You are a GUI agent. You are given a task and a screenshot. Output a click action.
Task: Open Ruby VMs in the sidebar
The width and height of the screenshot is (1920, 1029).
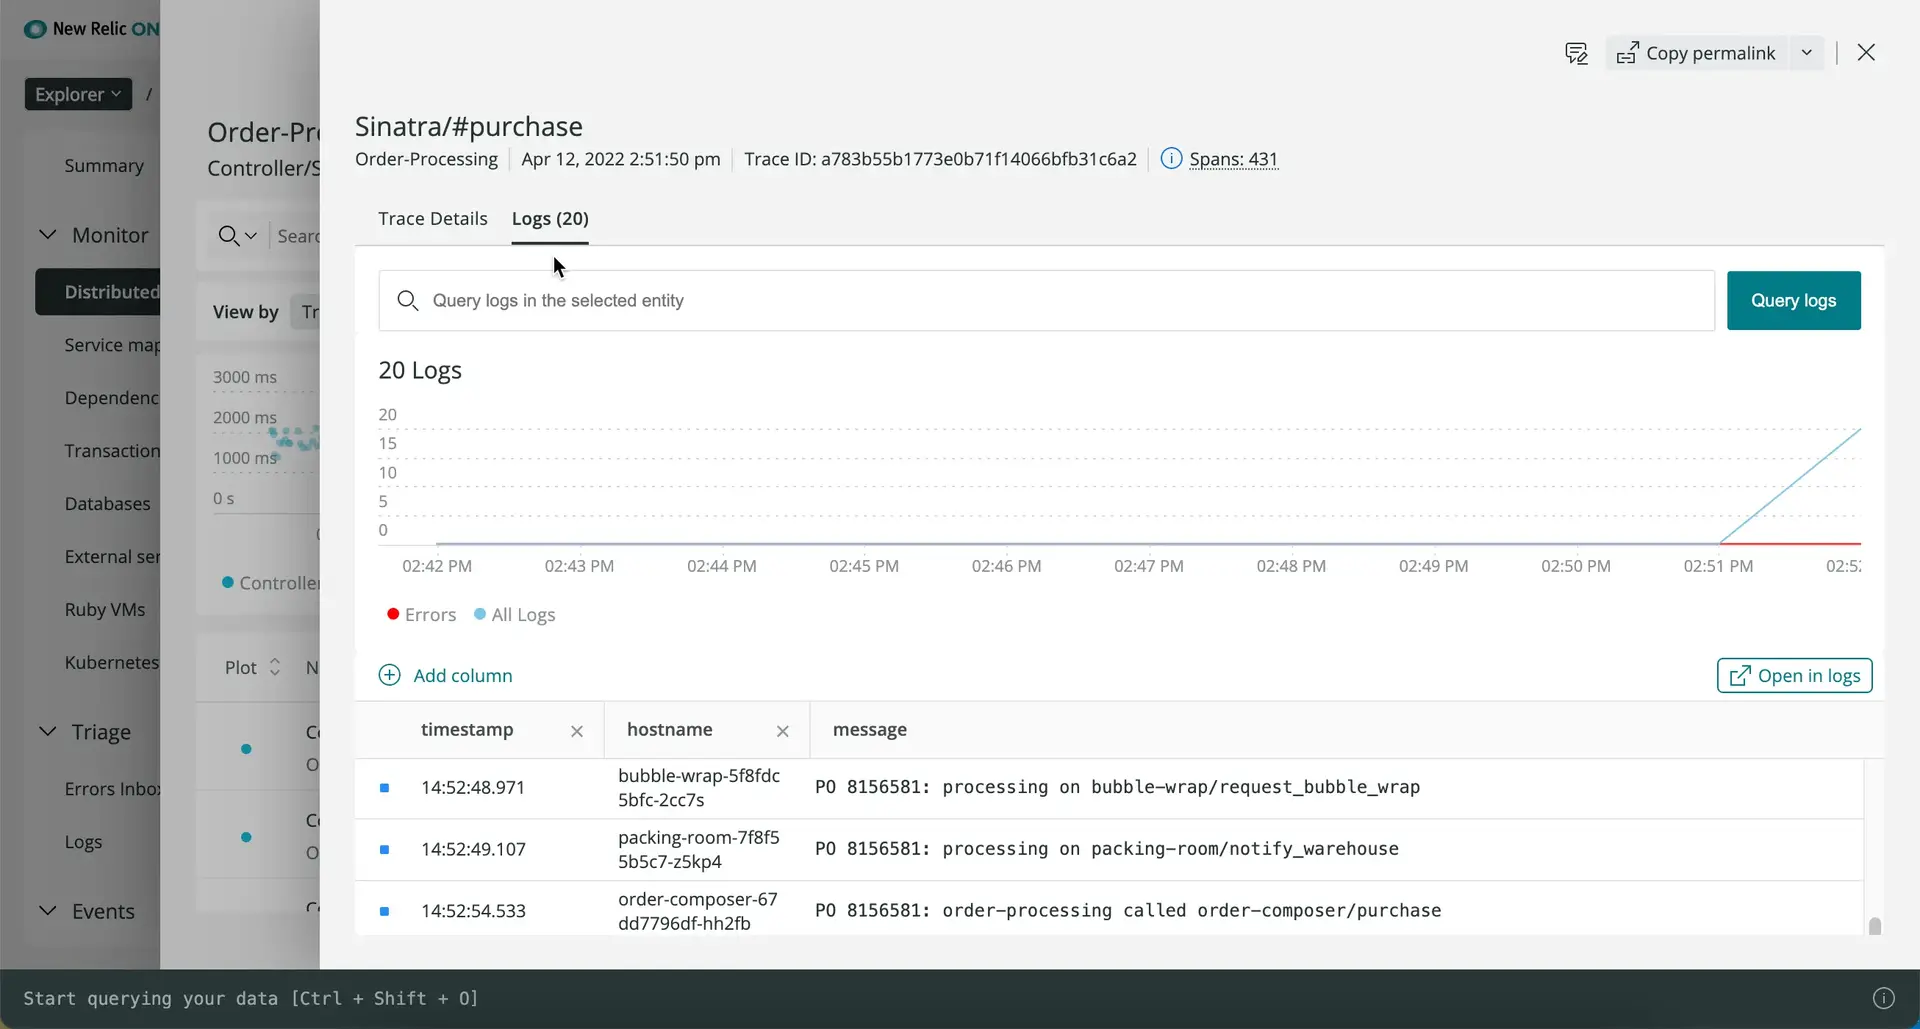(105, 610)
